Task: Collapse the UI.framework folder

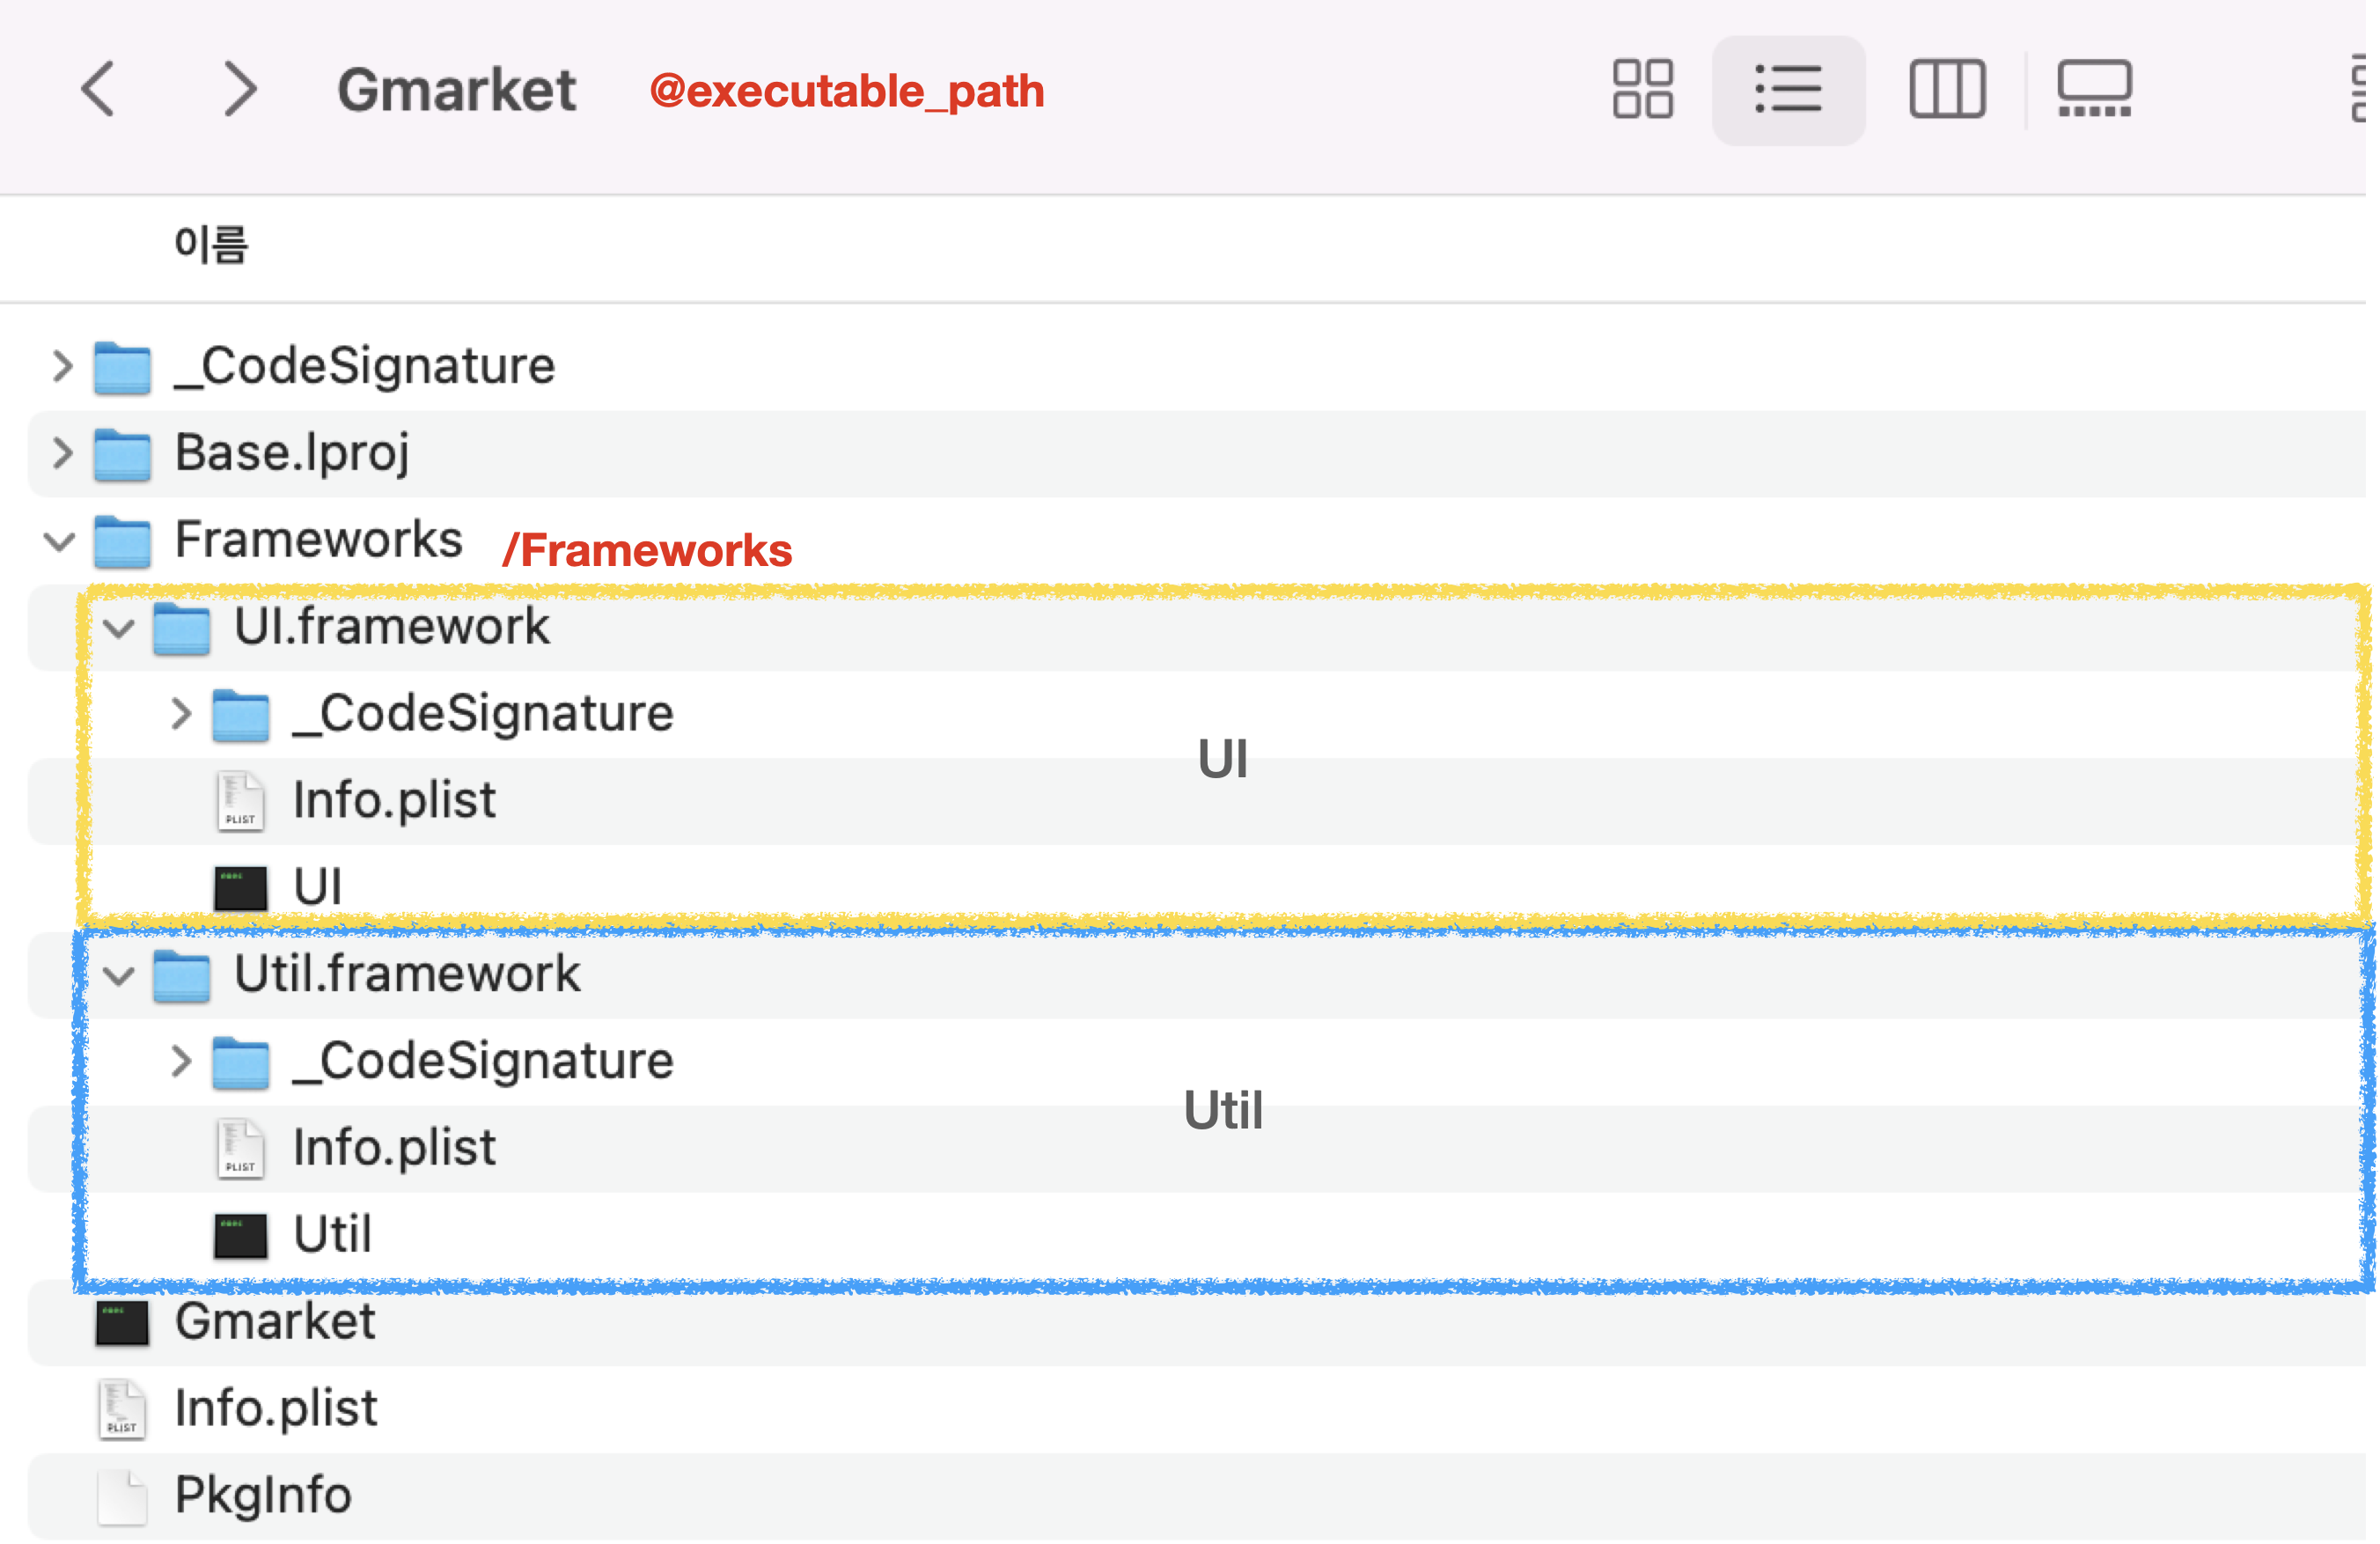Action: [119, 629]
